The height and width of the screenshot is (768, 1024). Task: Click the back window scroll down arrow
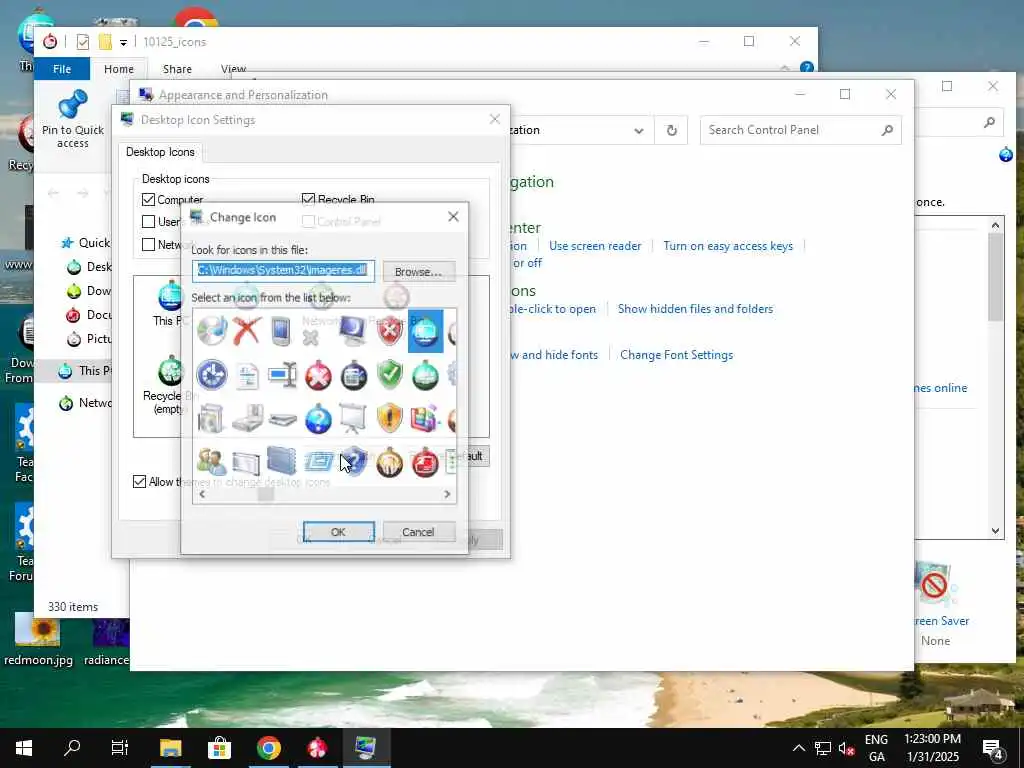(x=995, y=531)
